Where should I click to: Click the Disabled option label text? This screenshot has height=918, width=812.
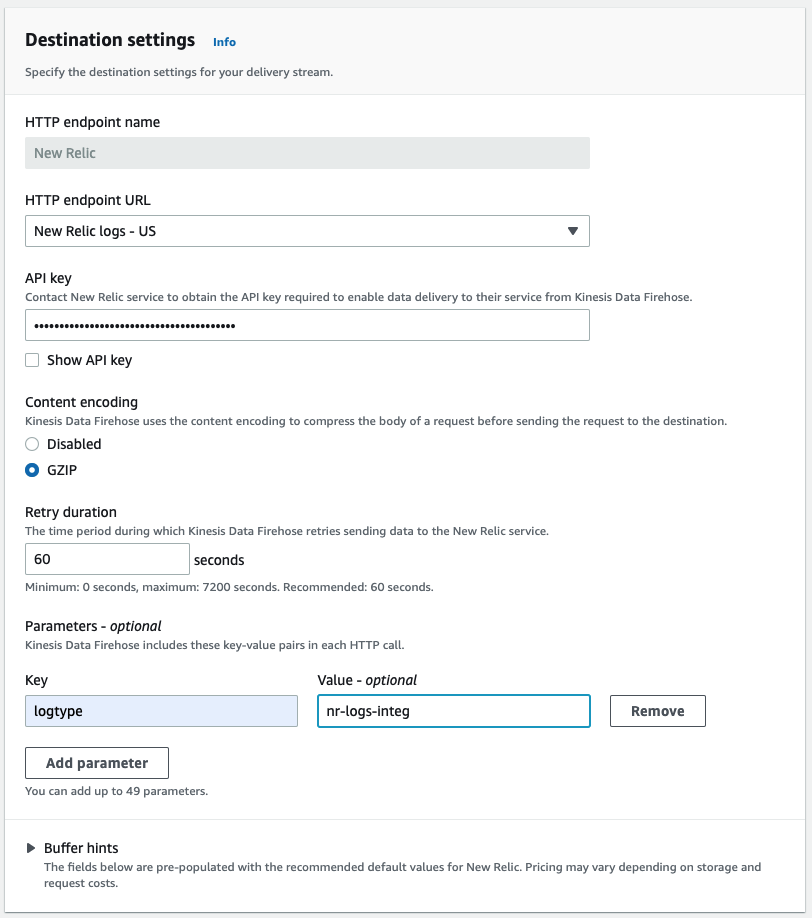pos(74,444)
